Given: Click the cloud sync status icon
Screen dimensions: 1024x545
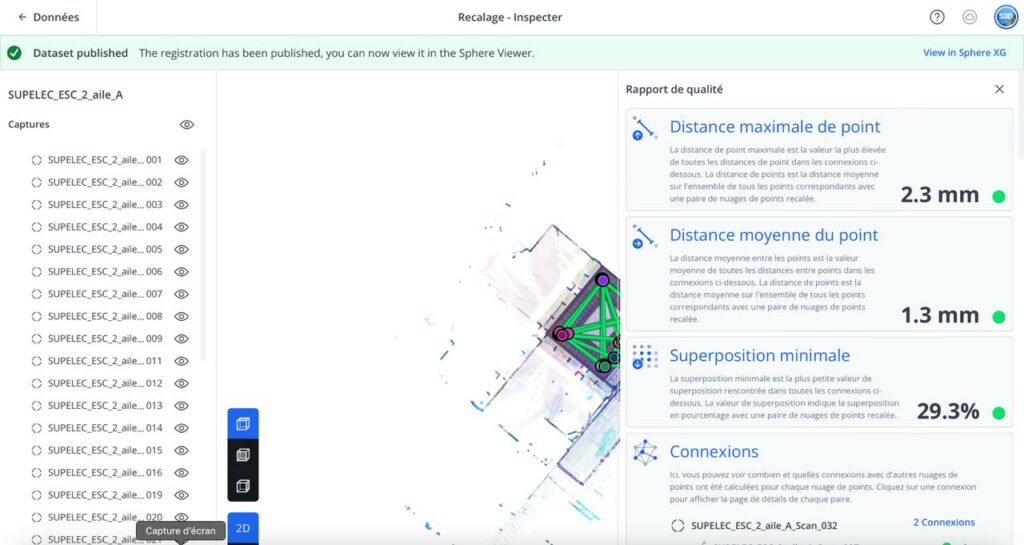Looking at the screenshot, I should click(970, 17).
